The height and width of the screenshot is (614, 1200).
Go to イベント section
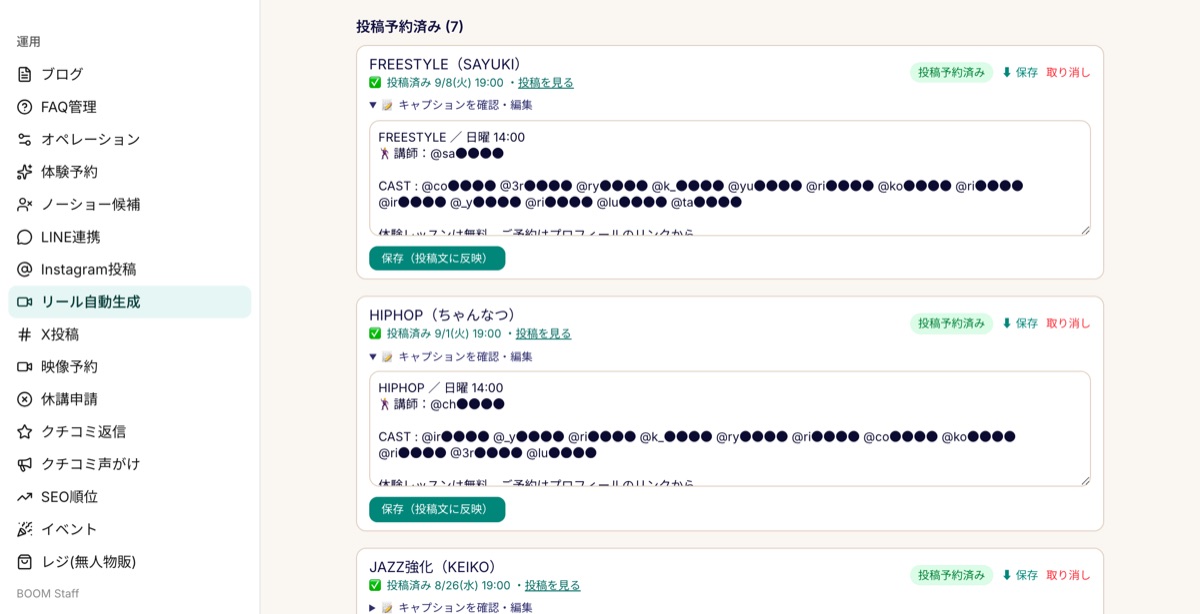click(130, 529)
